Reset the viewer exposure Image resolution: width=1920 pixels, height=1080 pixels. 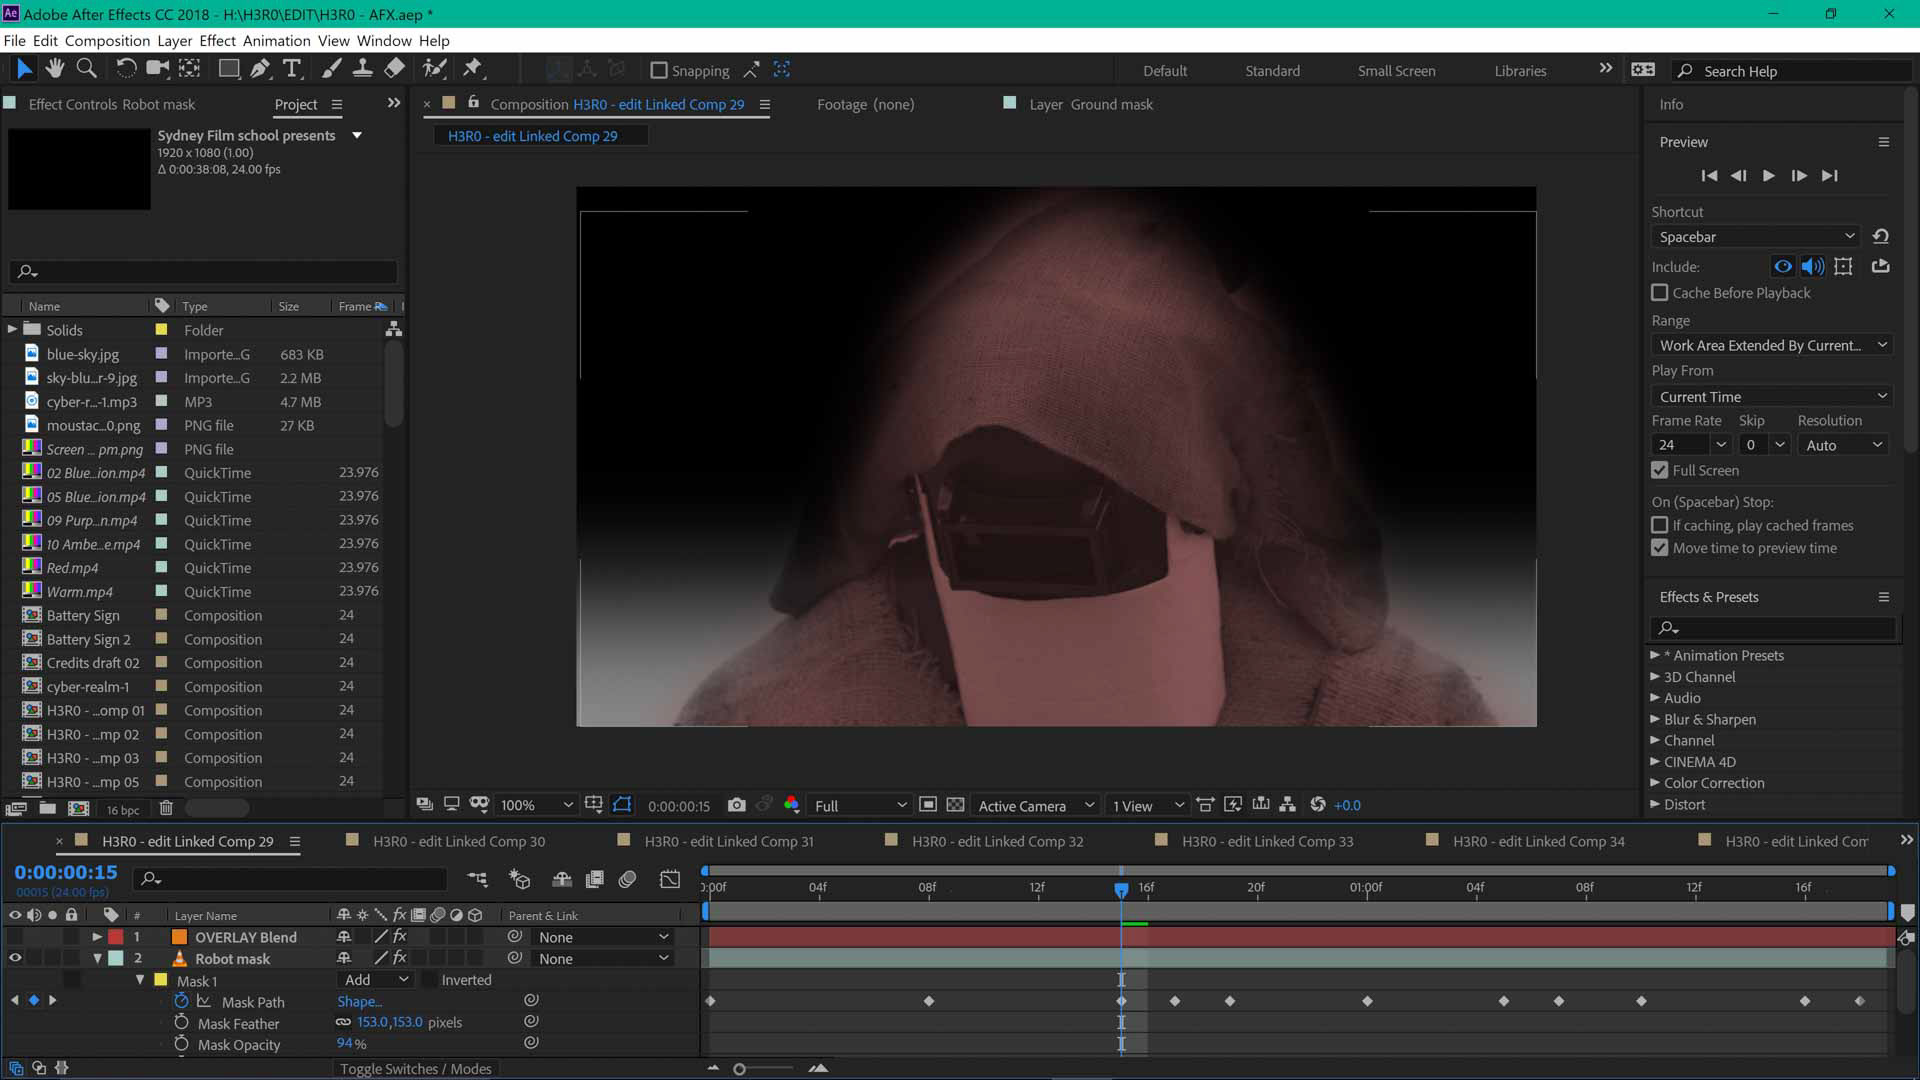(1318, 805)
